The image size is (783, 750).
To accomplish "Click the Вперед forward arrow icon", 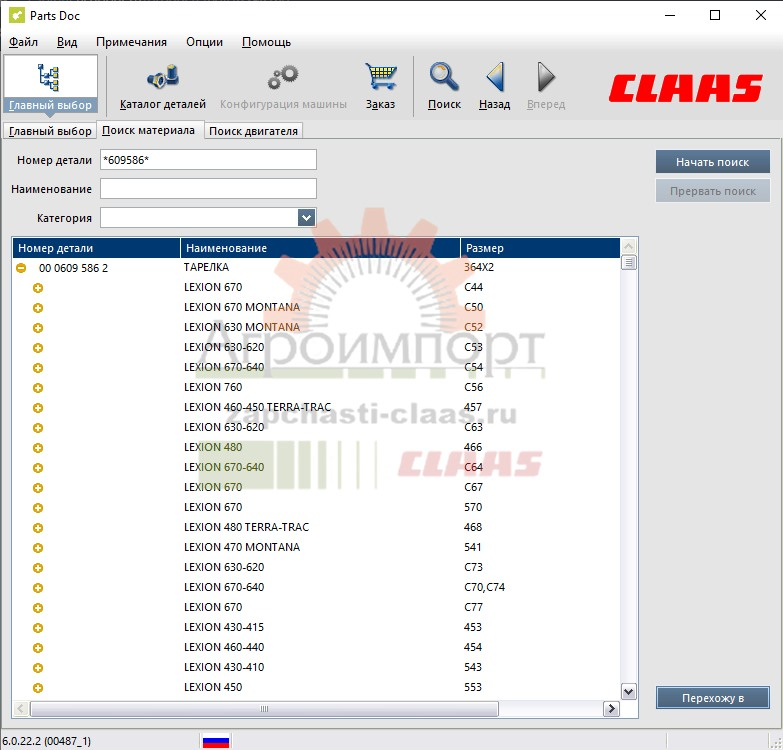I will pyautogui.click(x=546, y=77).
